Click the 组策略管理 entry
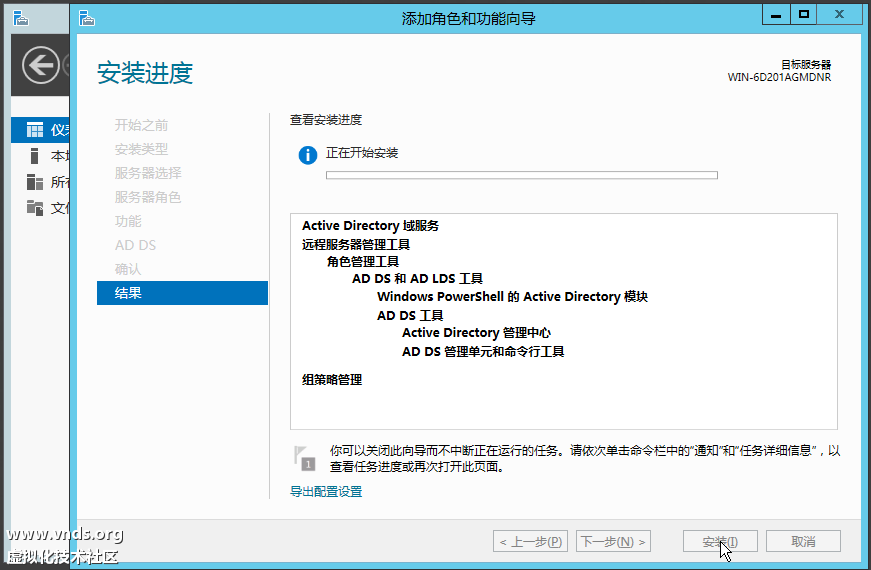871x570 pixels. click(332, 380)
